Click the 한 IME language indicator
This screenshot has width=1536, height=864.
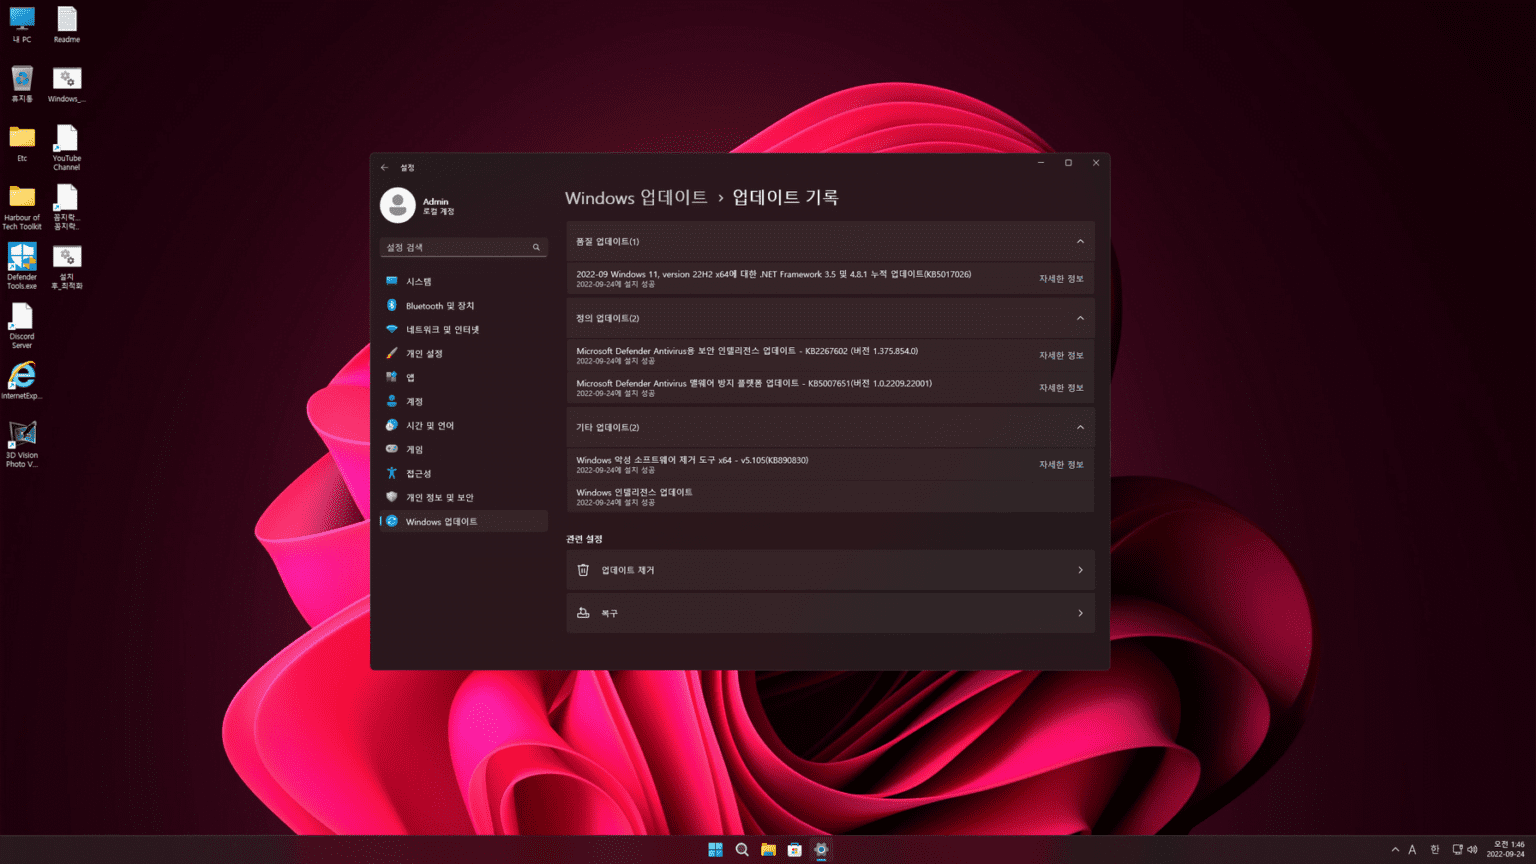click(1434, 850)
